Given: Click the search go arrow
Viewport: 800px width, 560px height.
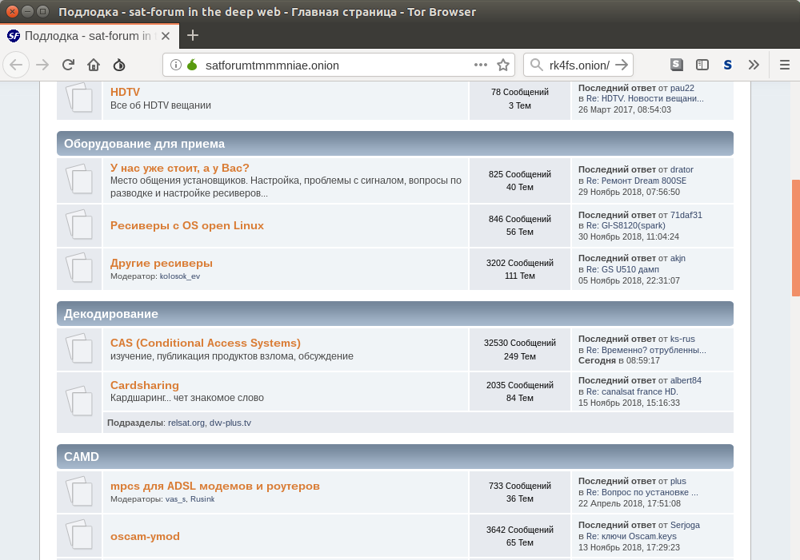Looking at the screenshot, I should [x=621, y=65].
